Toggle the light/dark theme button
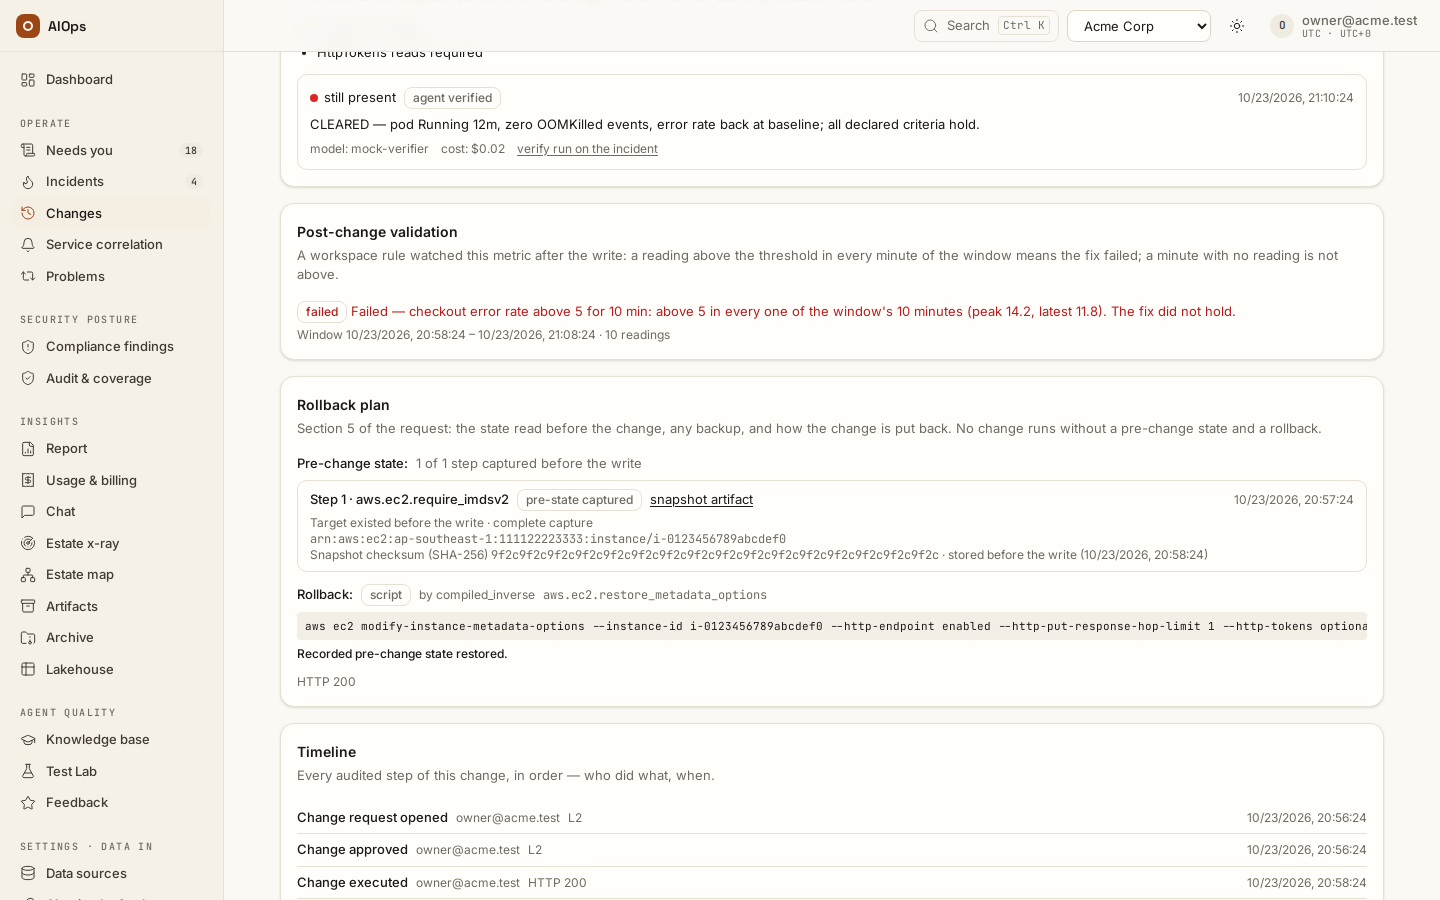This screenshot has width=1440, height=900. tap(1237, 26)
